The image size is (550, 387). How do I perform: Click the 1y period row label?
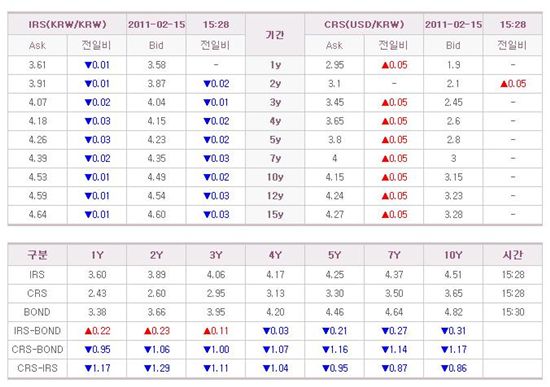(275, 65)
